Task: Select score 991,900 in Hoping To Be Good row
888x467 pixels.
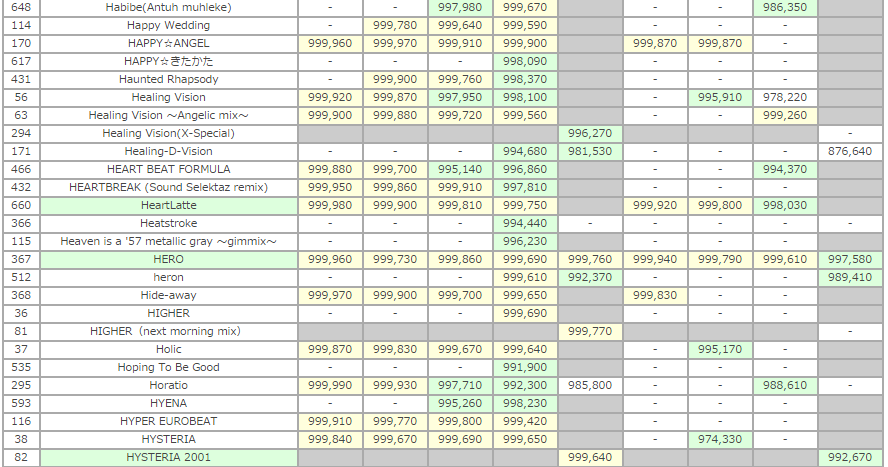Action: (525, 367)
